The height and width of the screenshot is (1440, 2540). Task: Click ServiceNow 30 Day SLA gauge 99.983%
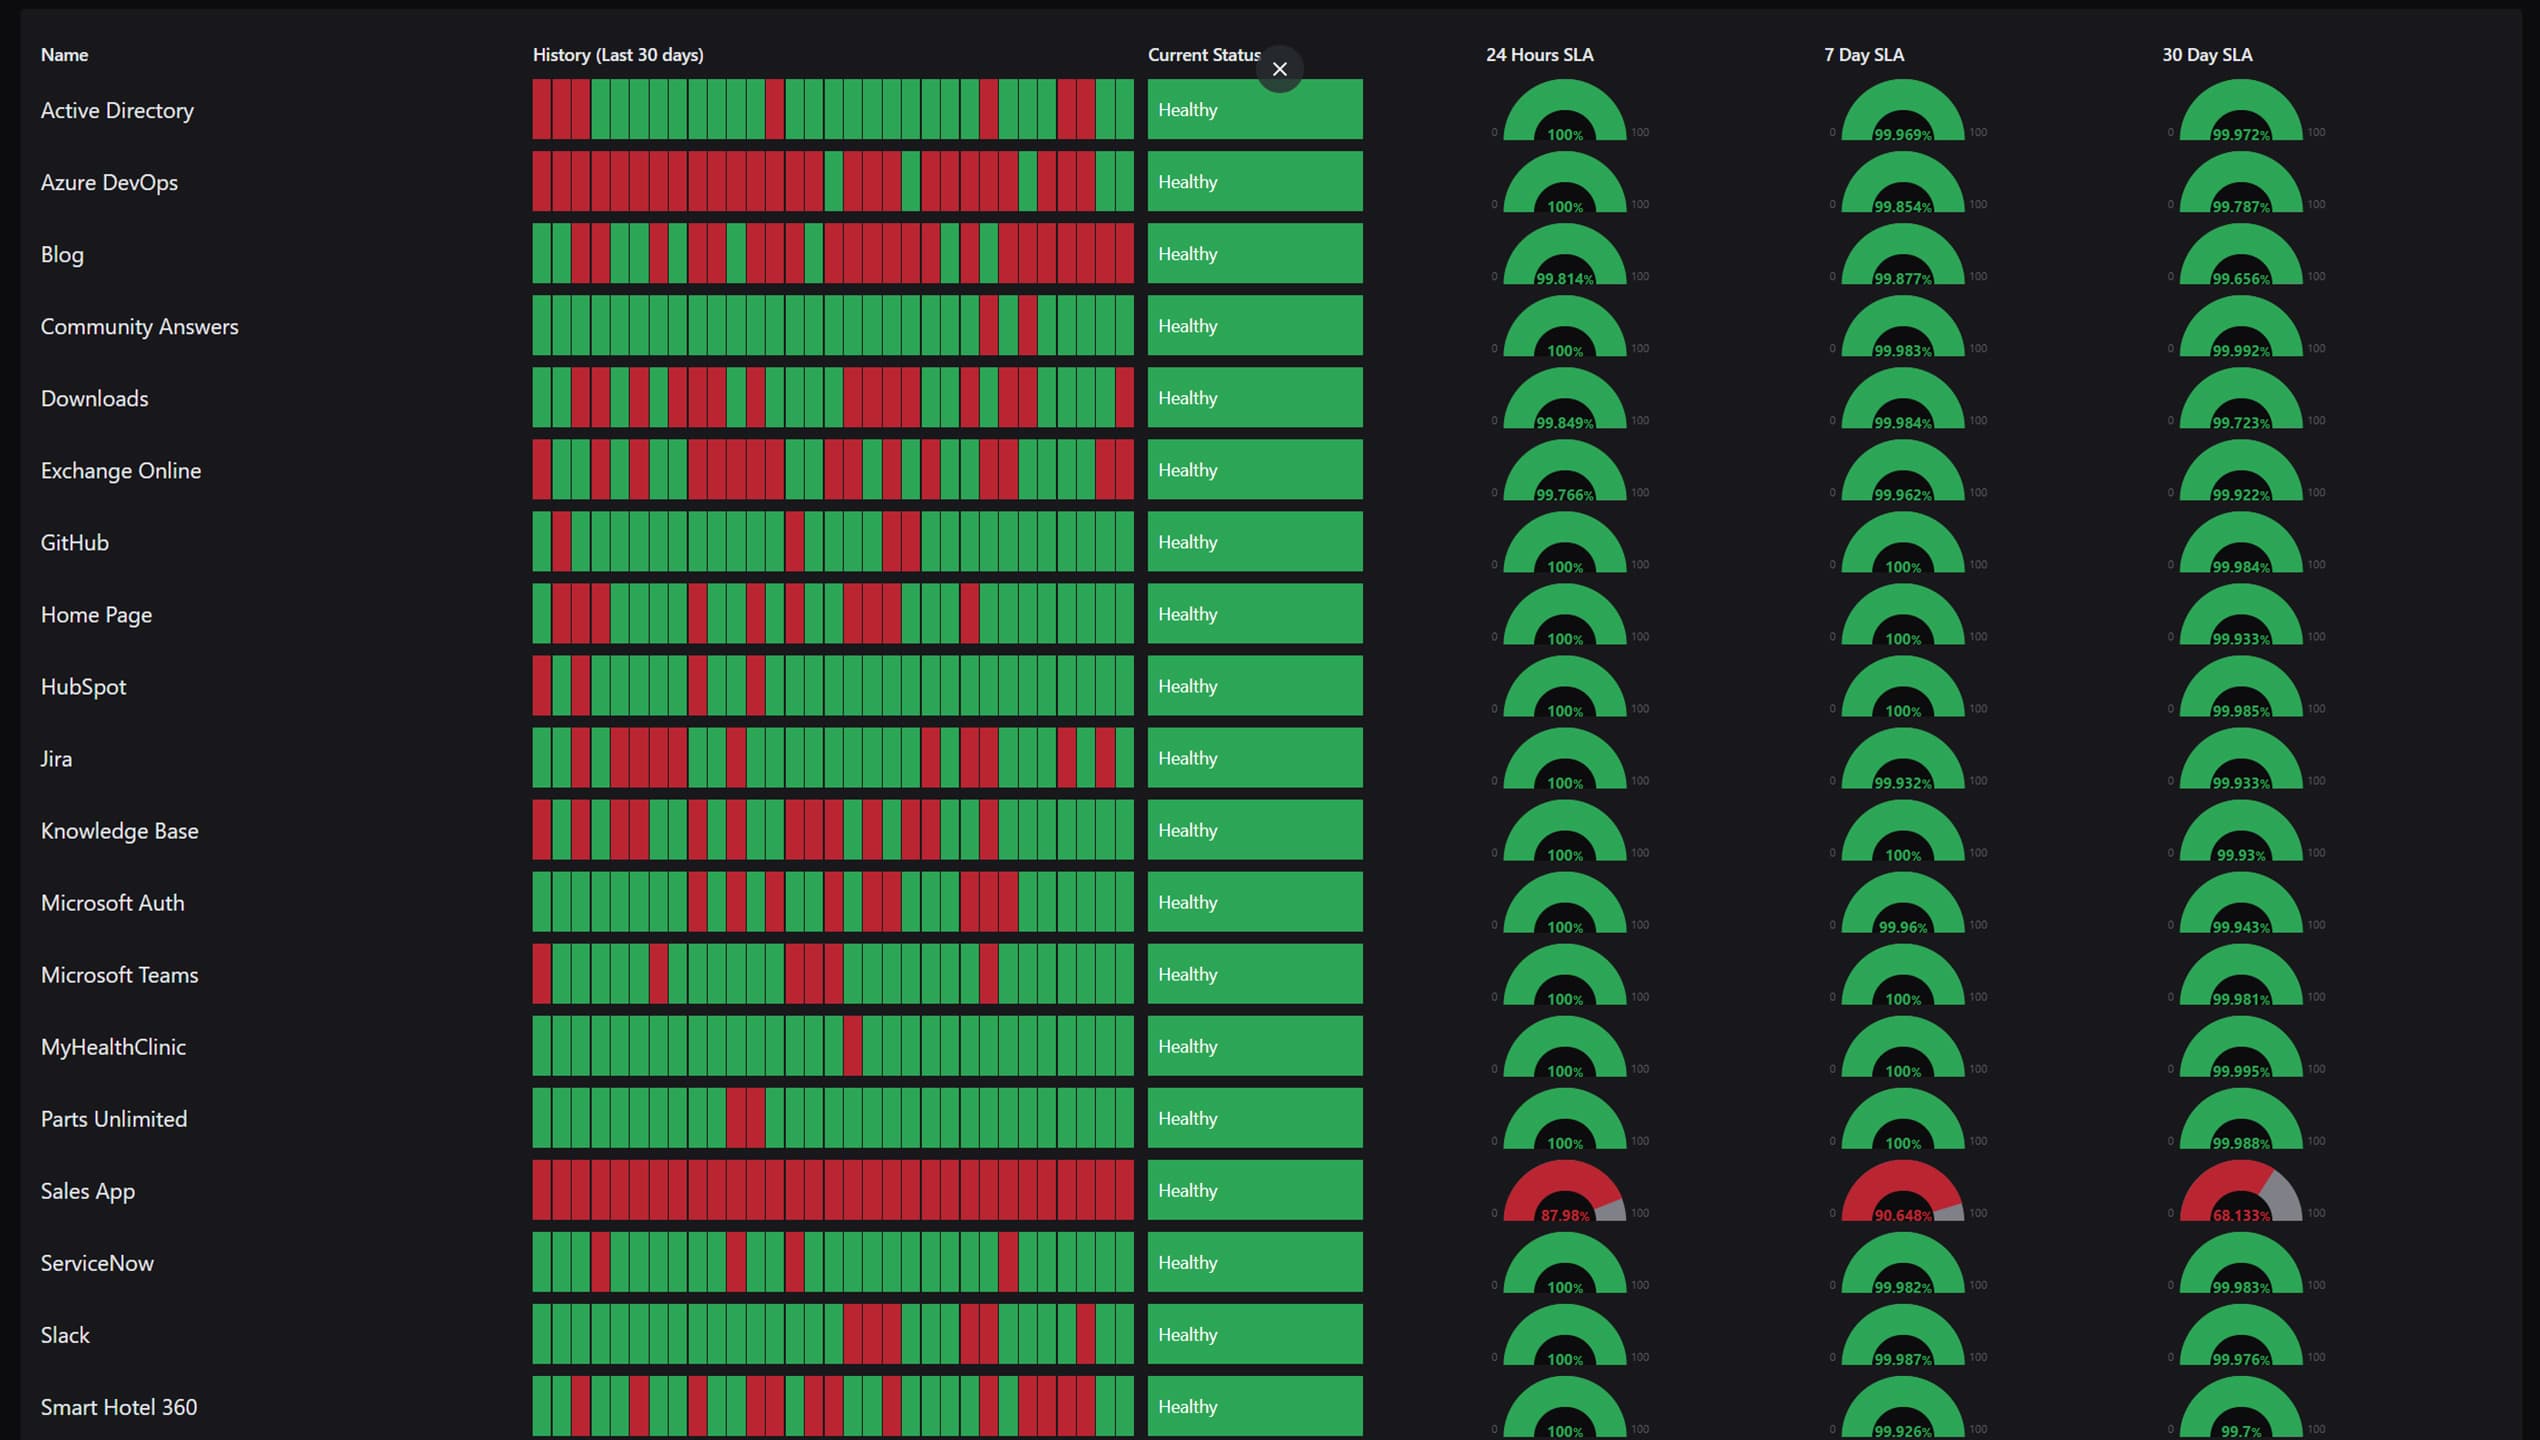pyautogui.click(x=2240, y=1264)
